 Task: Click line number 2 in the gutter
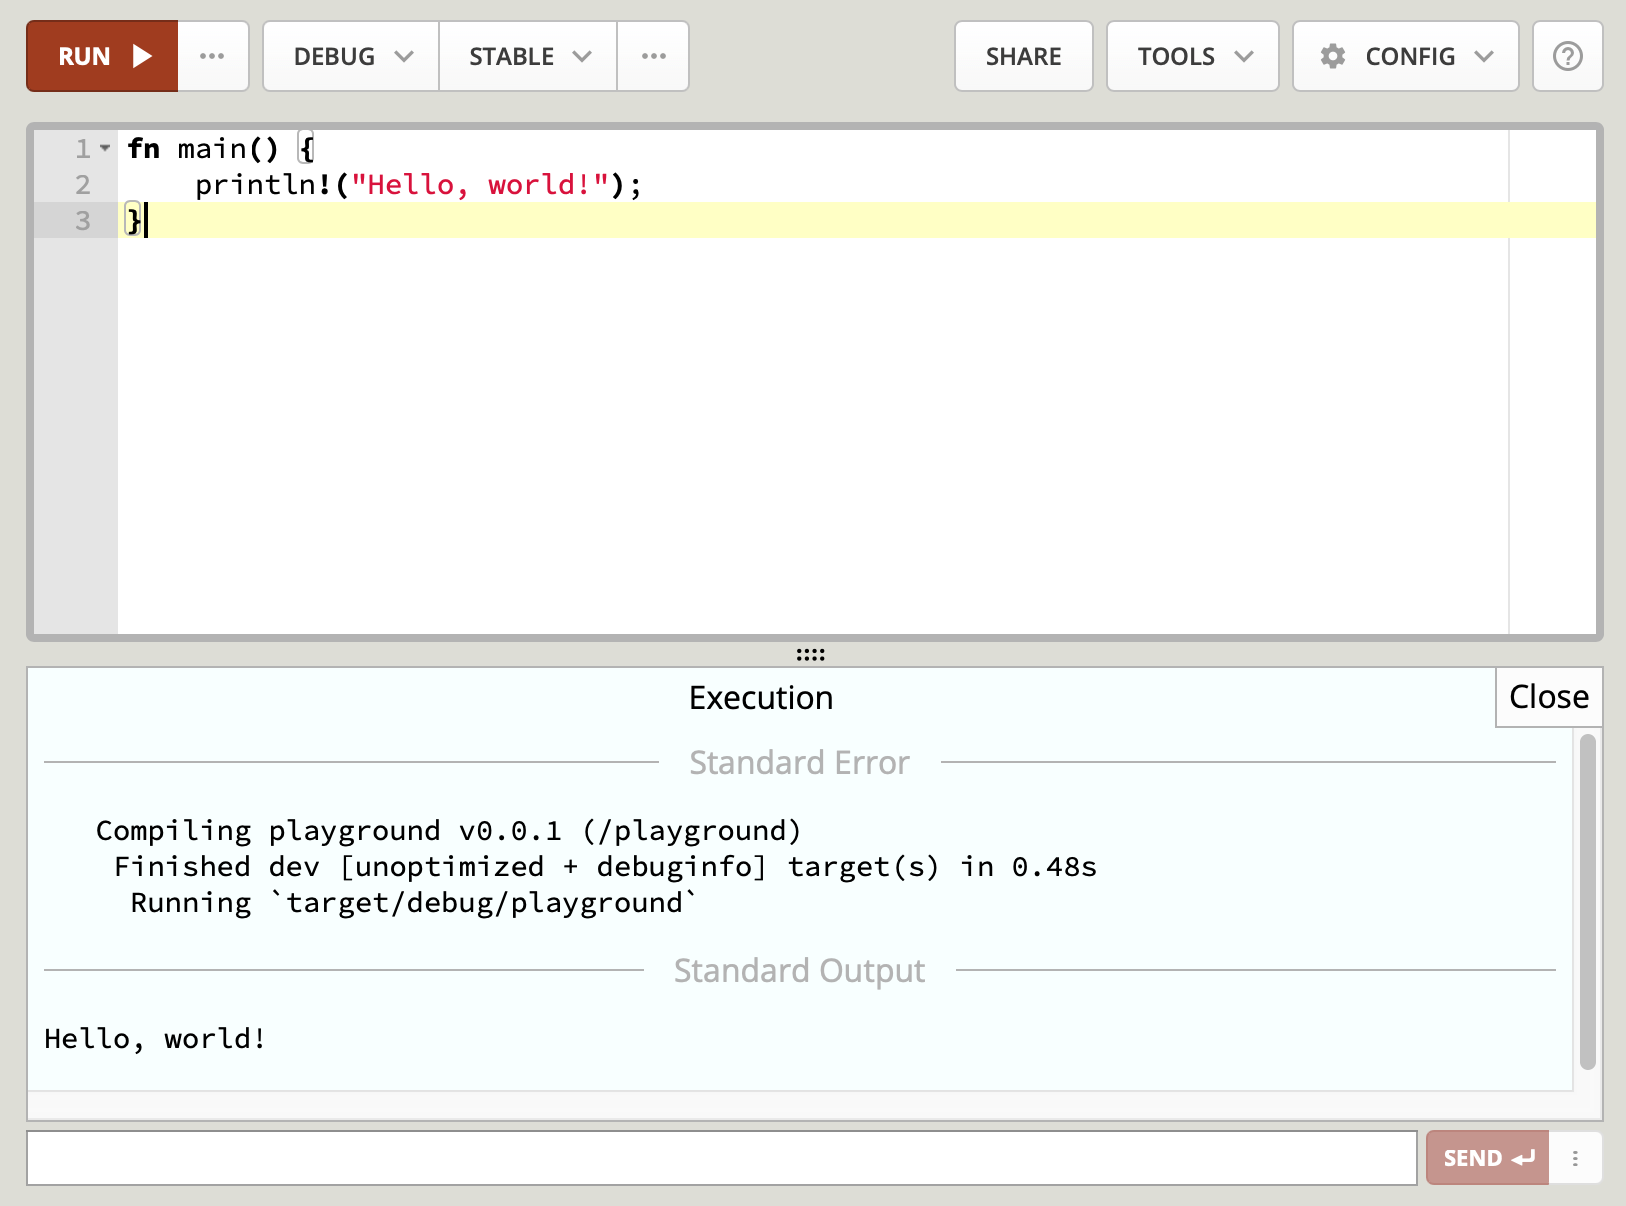(x=83, y=185)
